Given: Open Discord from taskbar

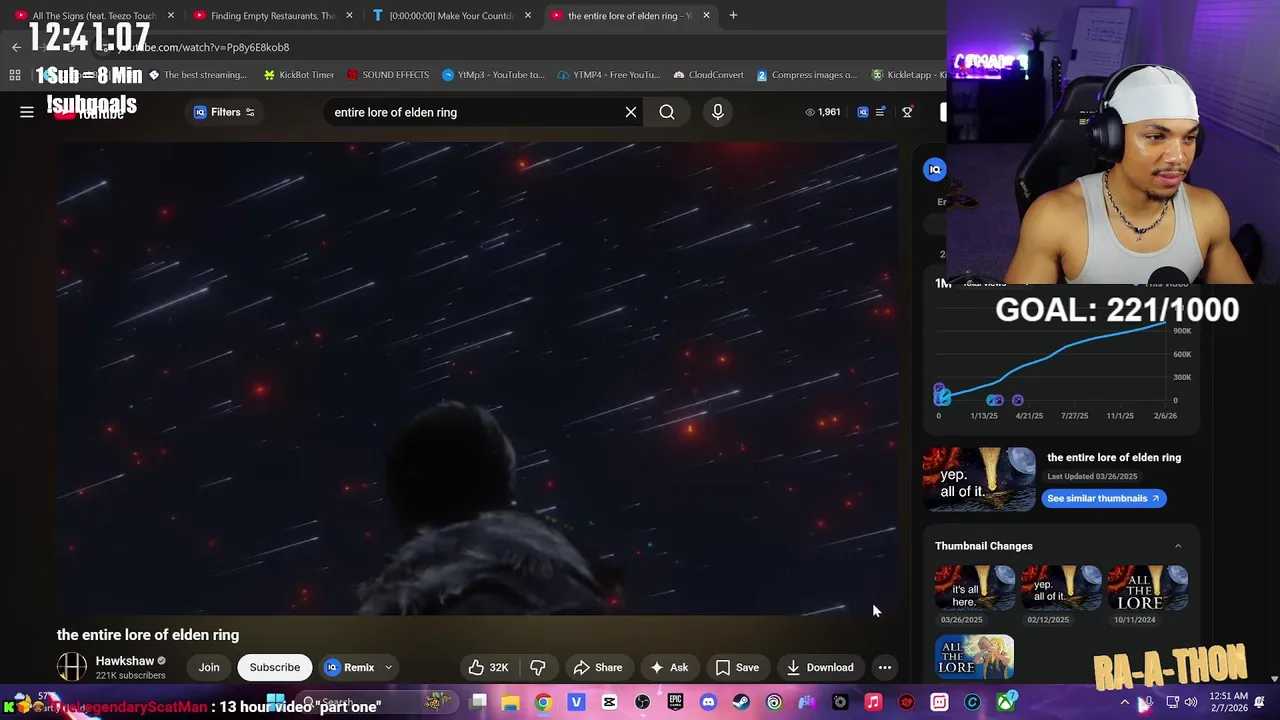Looking at the screenshot, I should pyautogui.click(x=708, y=703).
